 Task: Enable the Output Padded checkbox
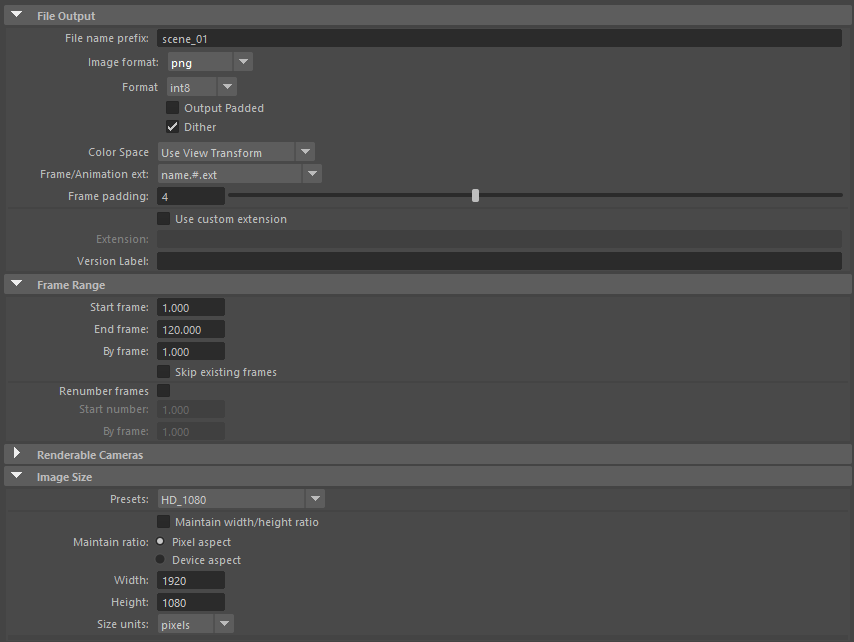coord(173,108)
